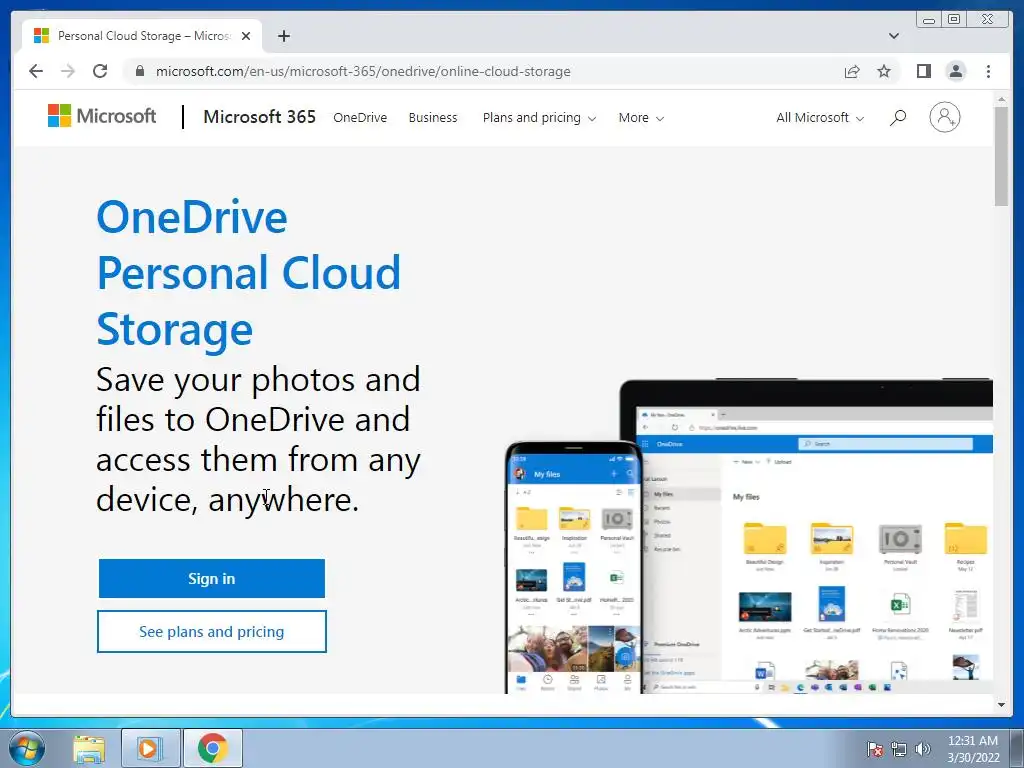Image resolution: width=1024 pixels, height=768 pixels.
Task: Open the volume speaker tray icon
Action: (x=923, y=749)
